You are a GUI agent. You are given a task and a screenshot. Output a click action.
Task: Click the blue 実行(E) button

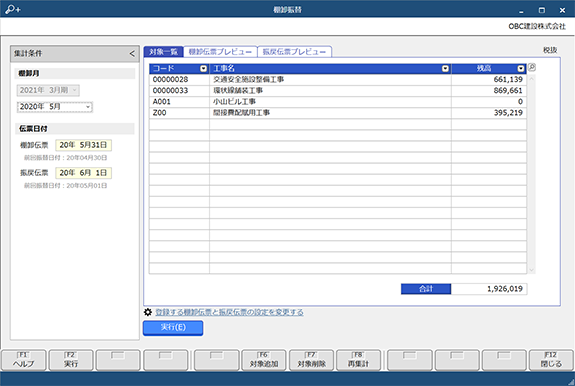click(x=173, y=328)
